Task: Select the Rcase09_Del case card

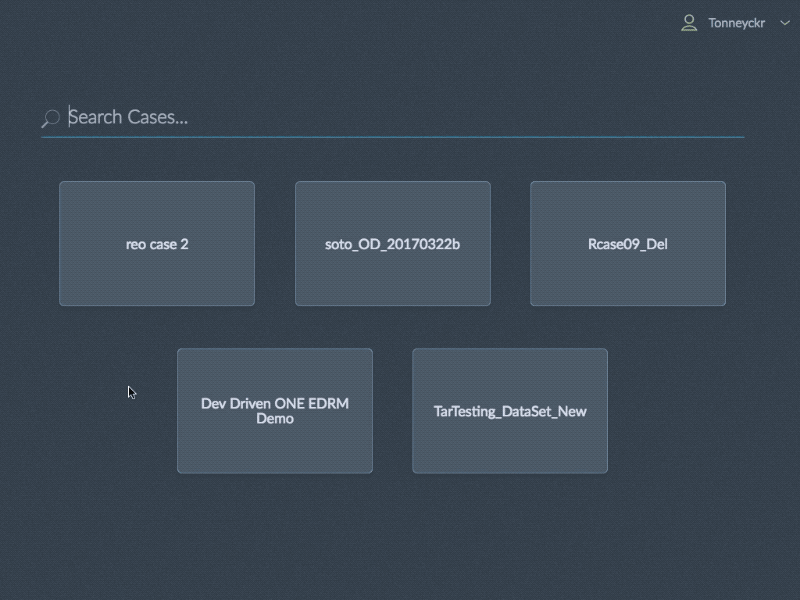Action: click(628, 244)
